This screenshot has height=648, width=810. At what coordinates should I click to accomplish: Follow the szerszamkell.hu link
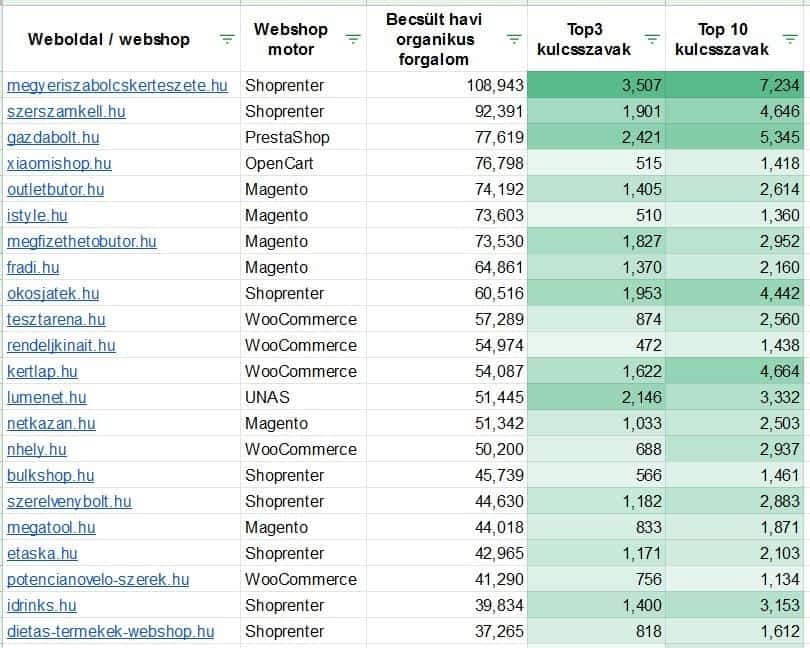(x=66, y=112)
